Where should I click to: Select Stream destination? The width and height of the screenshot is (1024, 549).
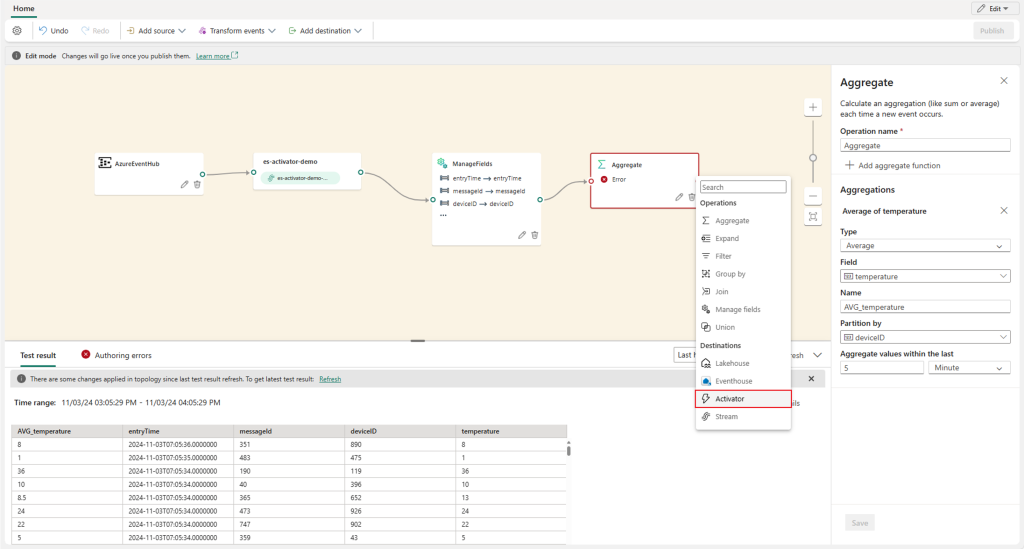(743, 416)
